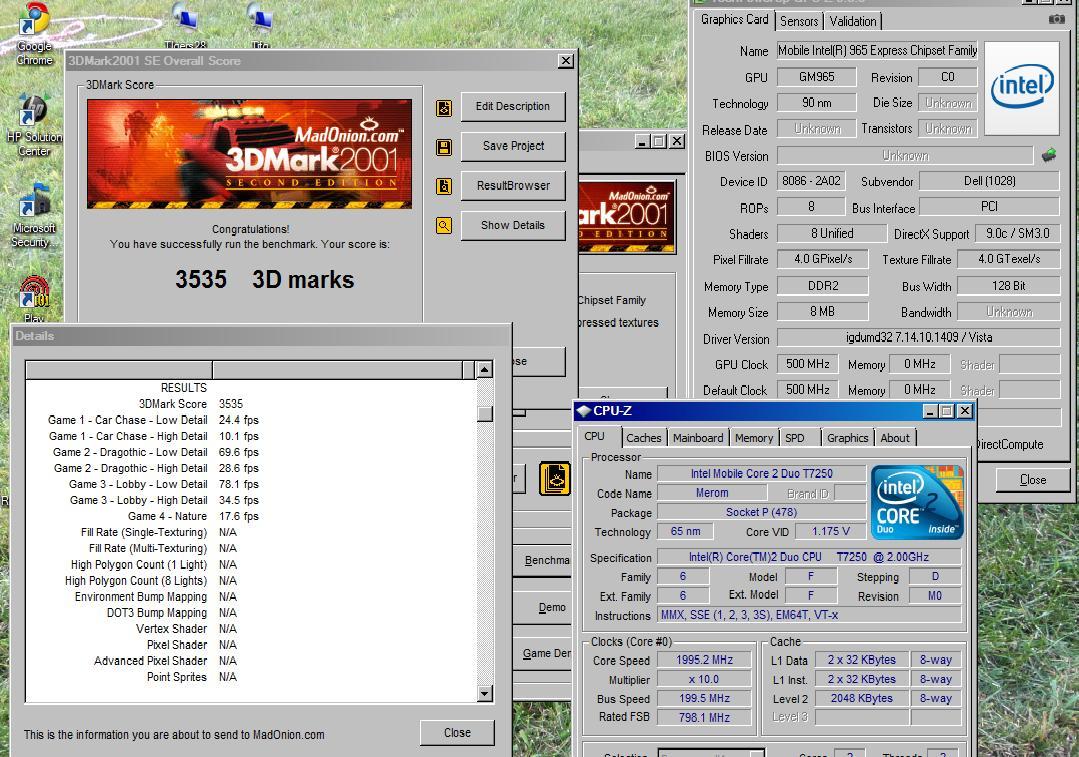Click the CPU-Z Name field Intel Mobile Core 2 Duo
Screen dimensions: 1079x757
[761, 473]
